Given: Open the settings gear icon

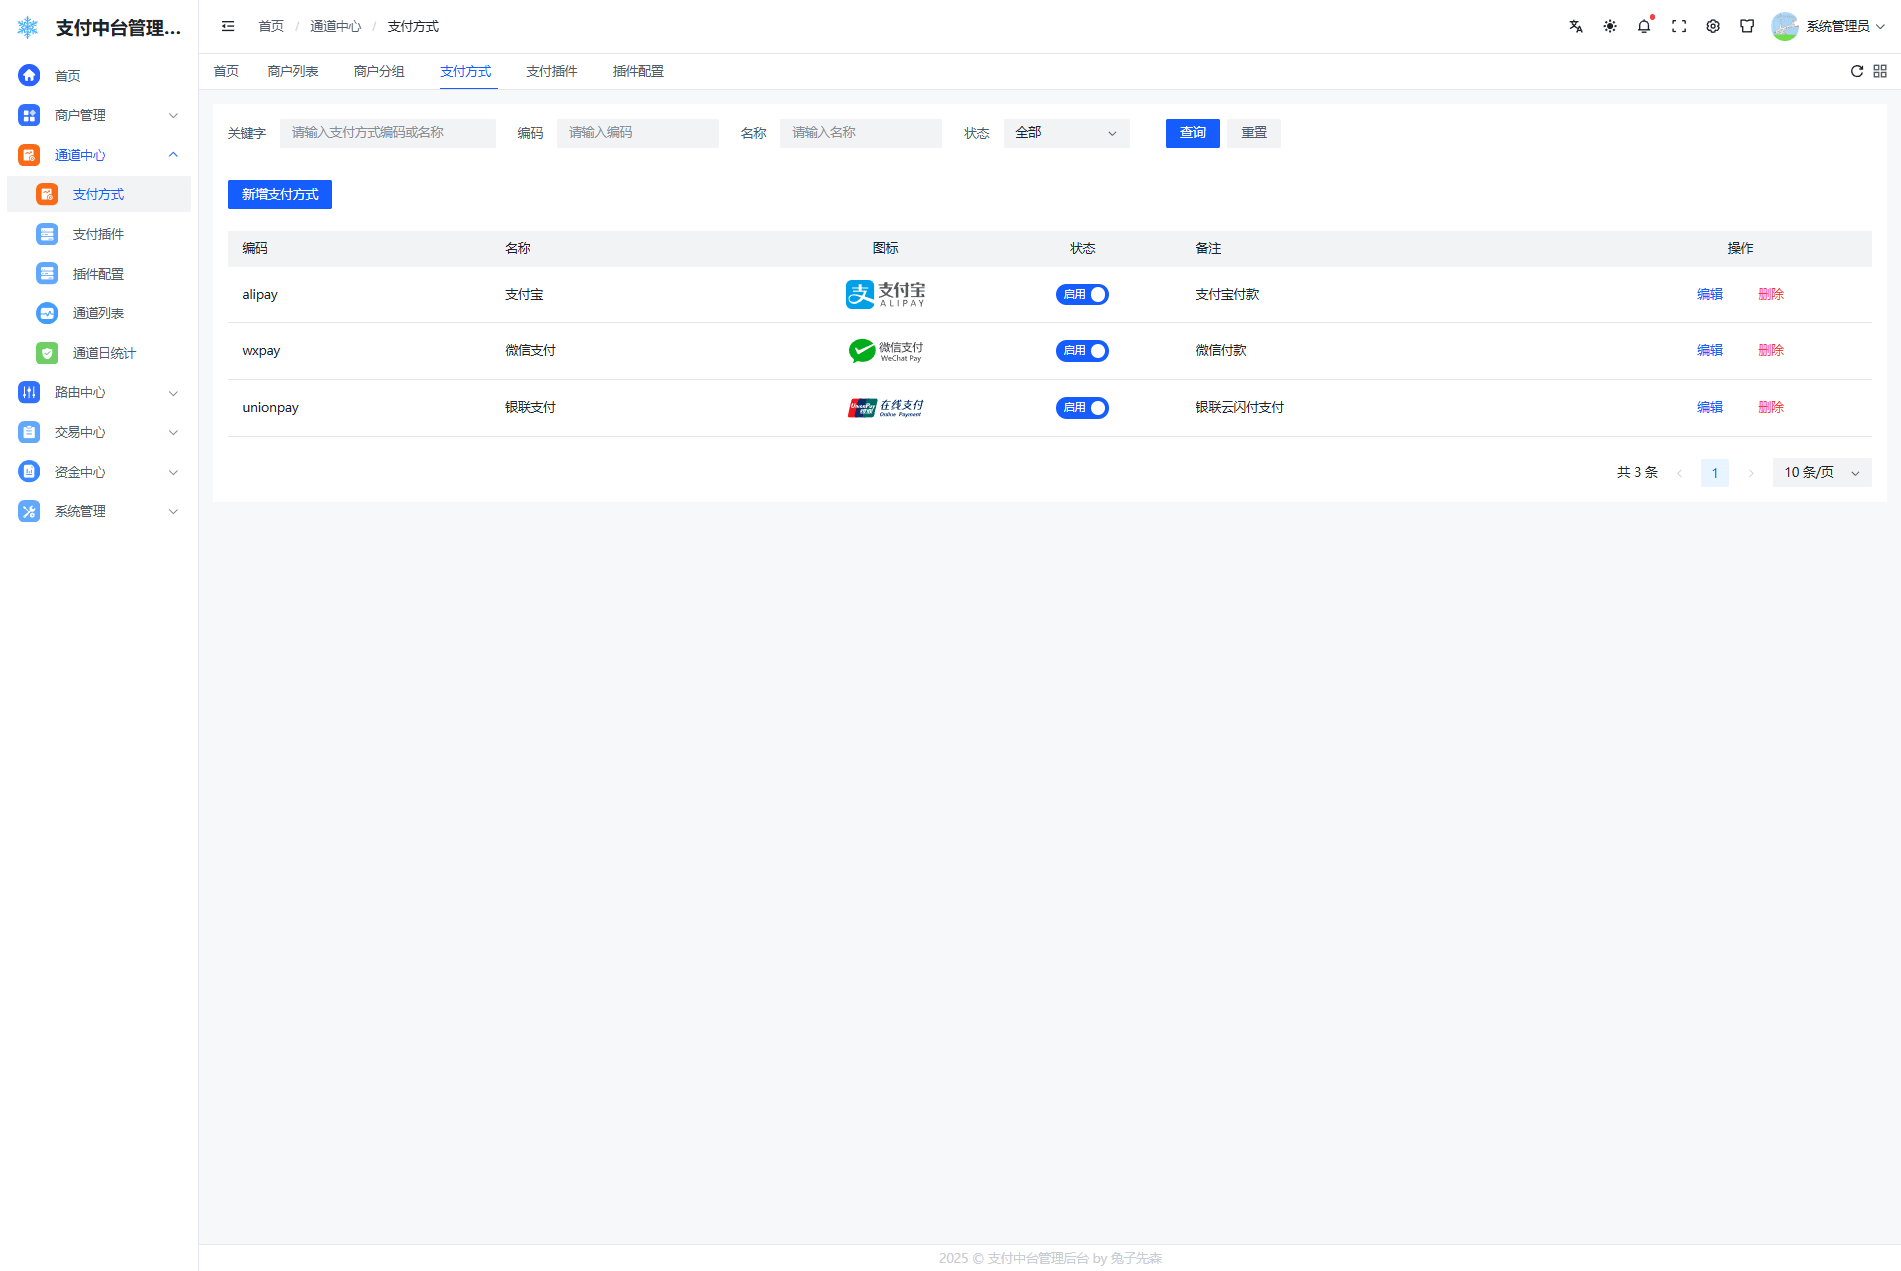Looking at the screenshot, I should [x=1712, y=27].
